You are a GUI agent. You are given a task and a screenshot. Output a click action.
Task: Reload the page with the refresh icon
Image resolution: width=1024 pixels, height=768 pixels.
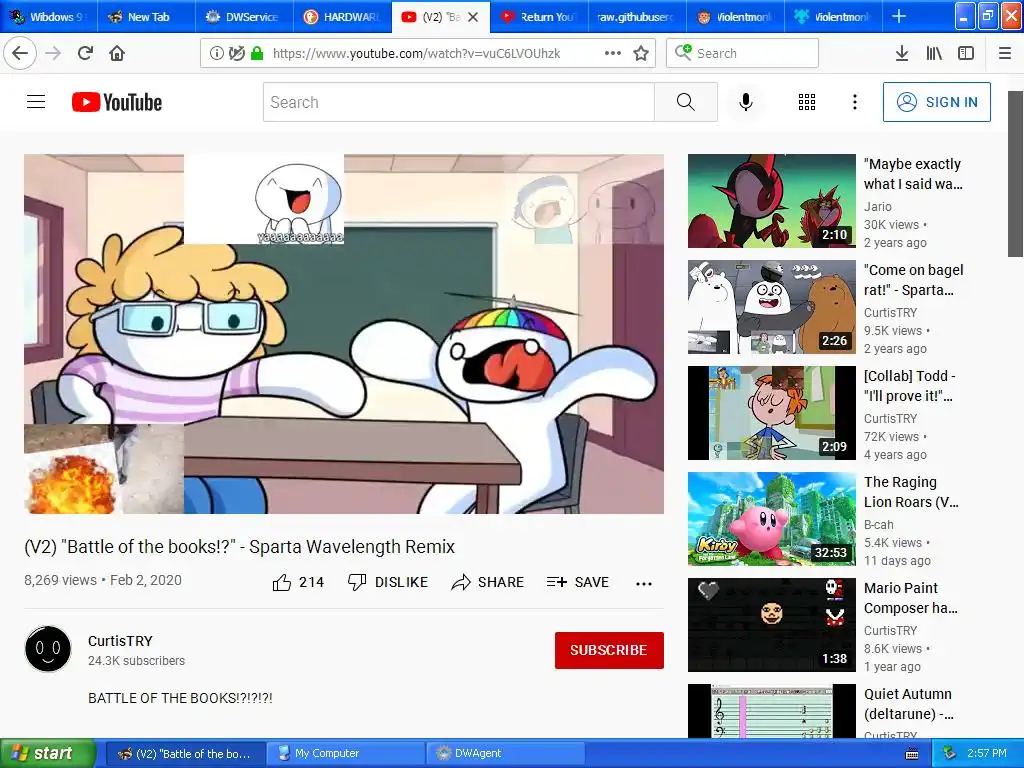coord(85,53)
